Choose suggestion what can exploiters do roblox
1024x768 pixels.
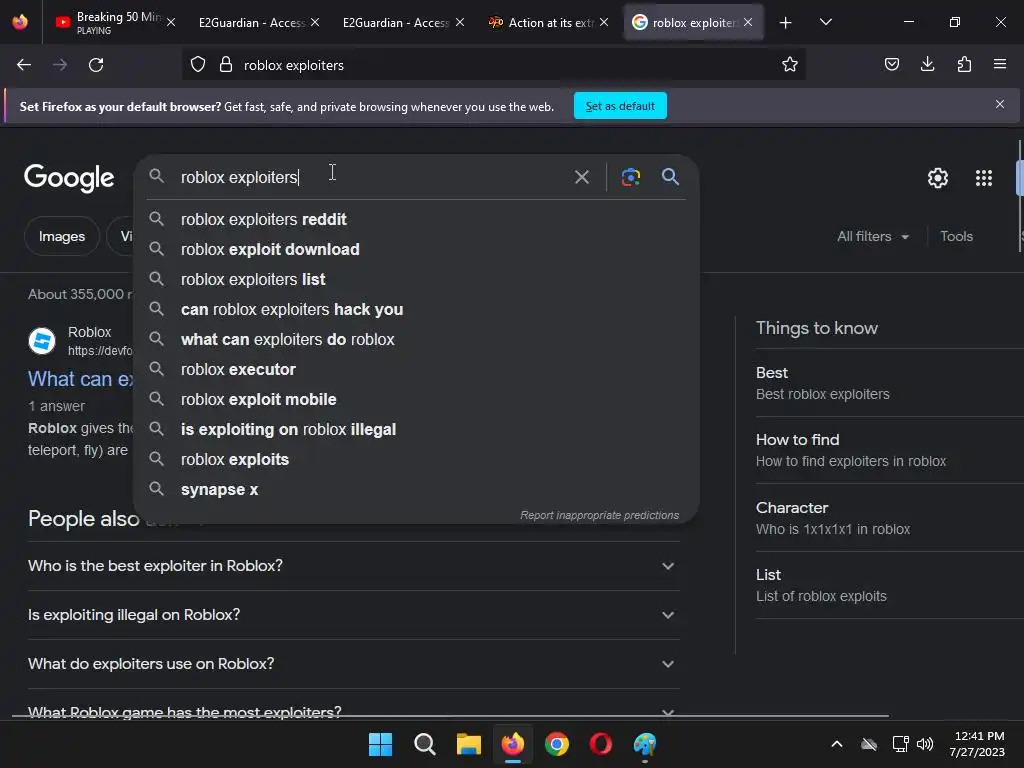tap(416, 340)
